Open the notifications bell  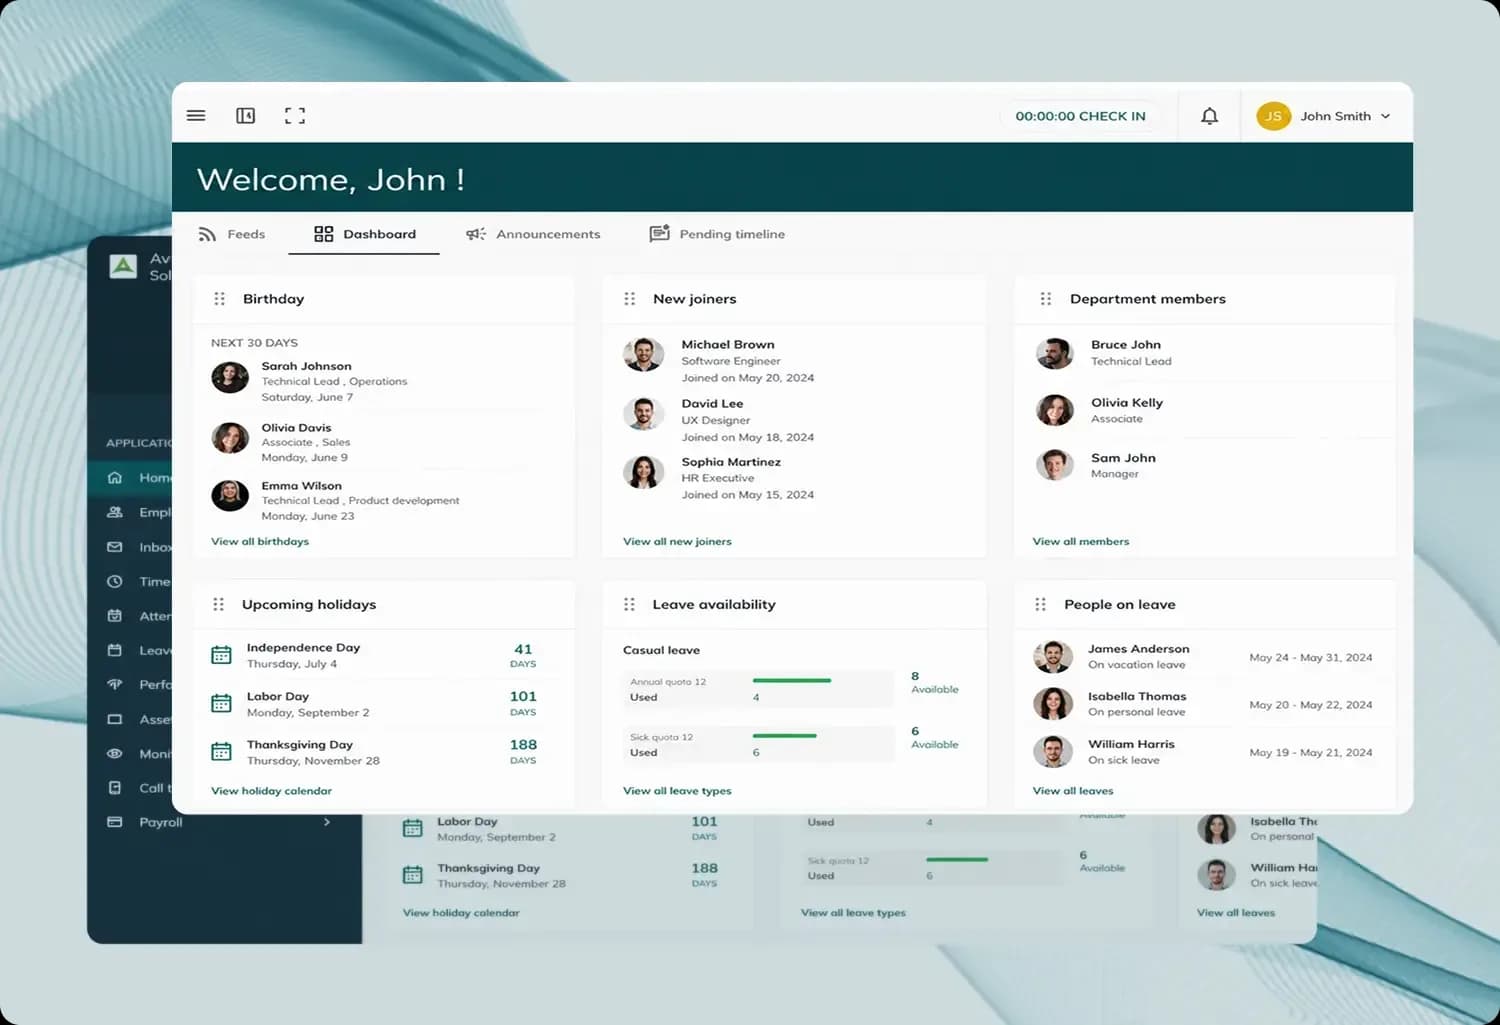[1209, 116]
